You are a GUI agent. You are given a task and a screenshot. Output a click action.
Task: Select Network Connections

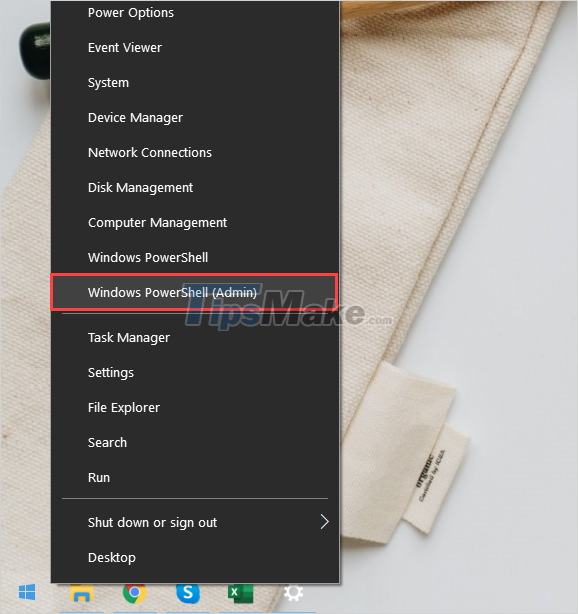click(195, 152)
